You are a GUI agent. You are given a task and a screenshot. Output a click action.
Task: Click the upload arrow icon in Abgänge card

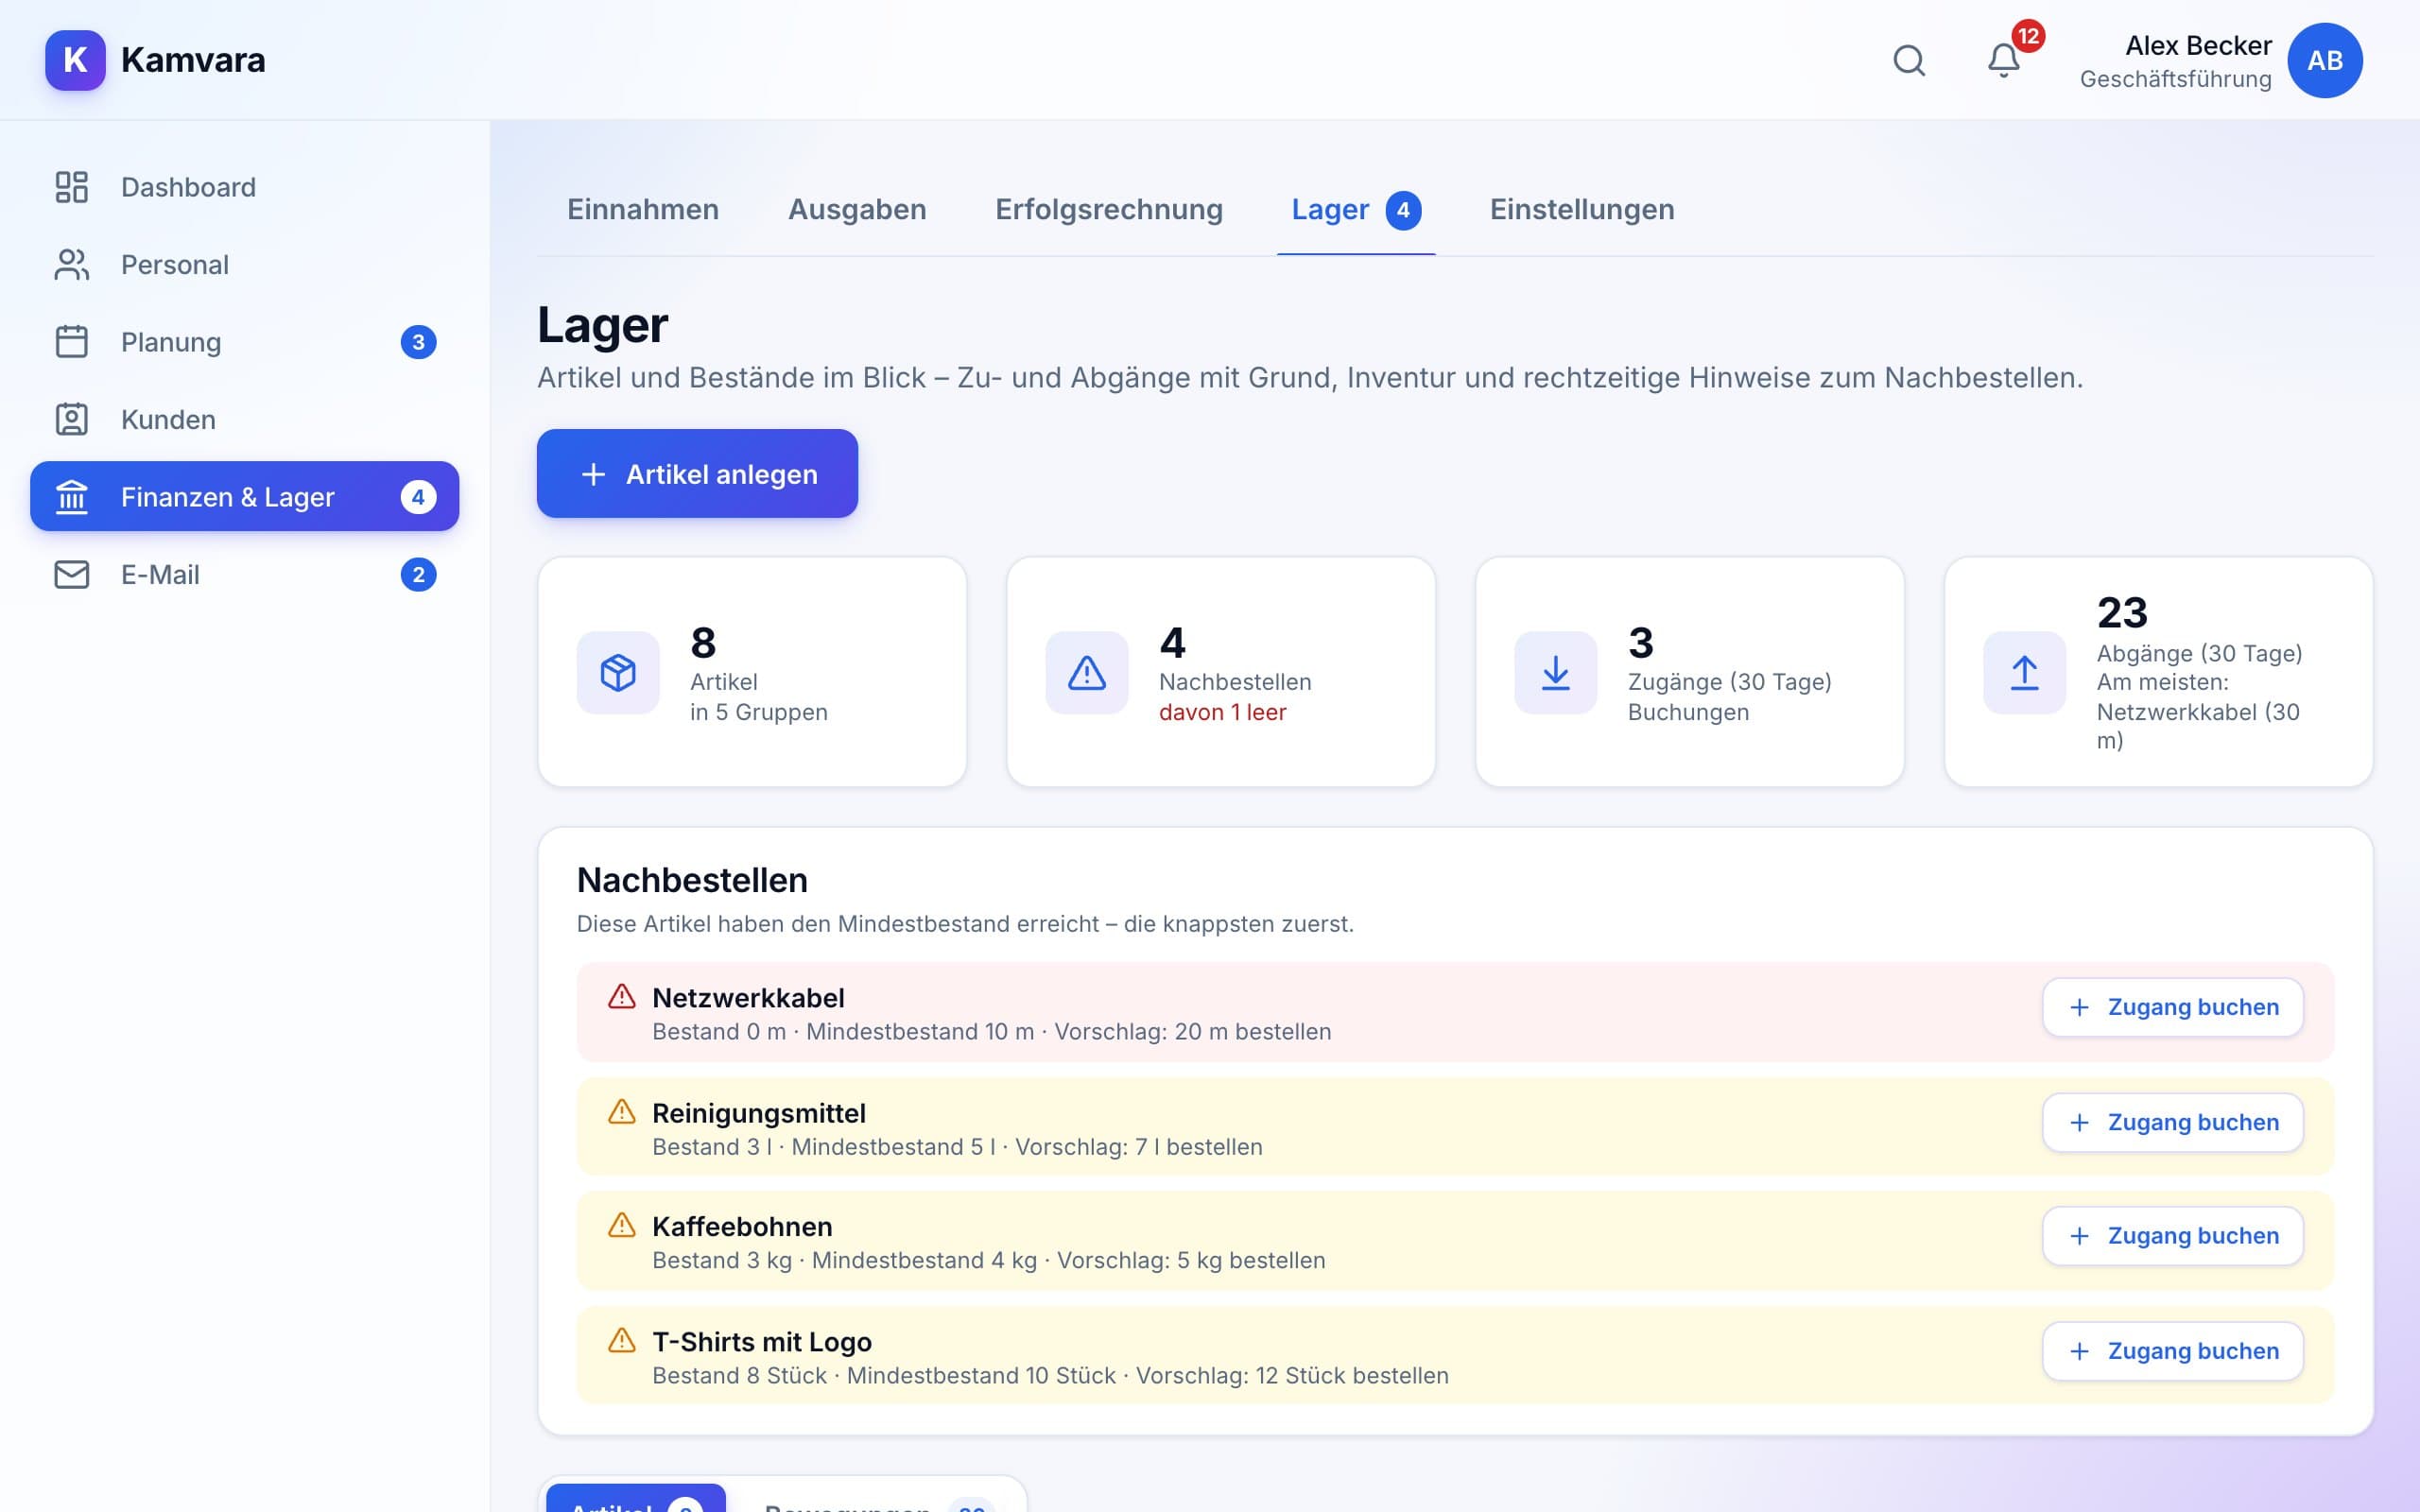point(2025,672)
